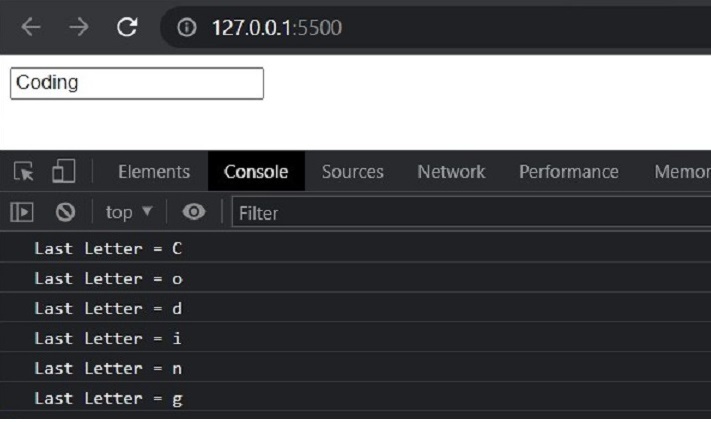
Task: Switch to the Sources tab
Action: coord(352,172)
